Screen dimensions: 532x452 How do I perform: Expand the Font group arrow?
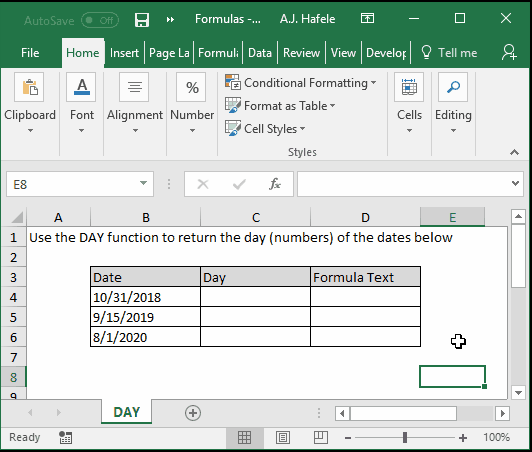[81, 130]
